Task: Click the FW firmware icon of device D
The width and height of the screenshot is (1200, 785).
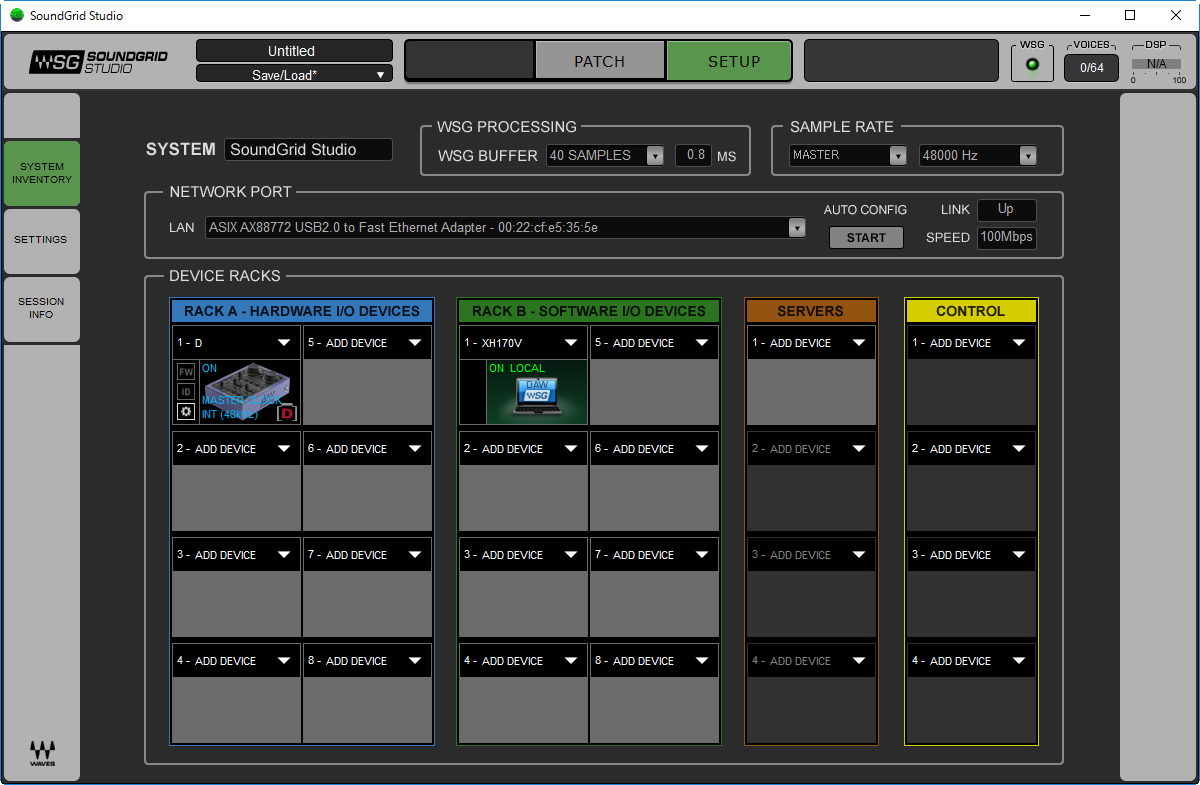Action: [x=186, y=371]
